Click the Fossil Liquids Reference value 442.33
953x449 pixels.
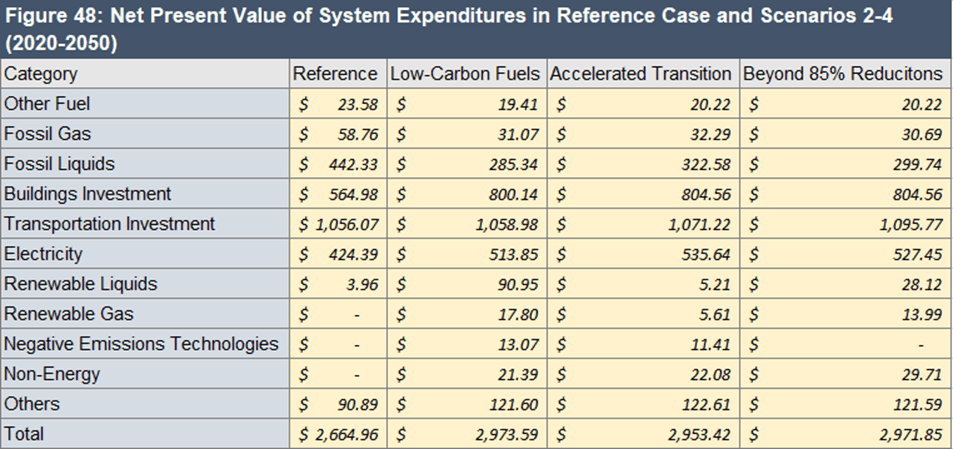click(352, 164)
